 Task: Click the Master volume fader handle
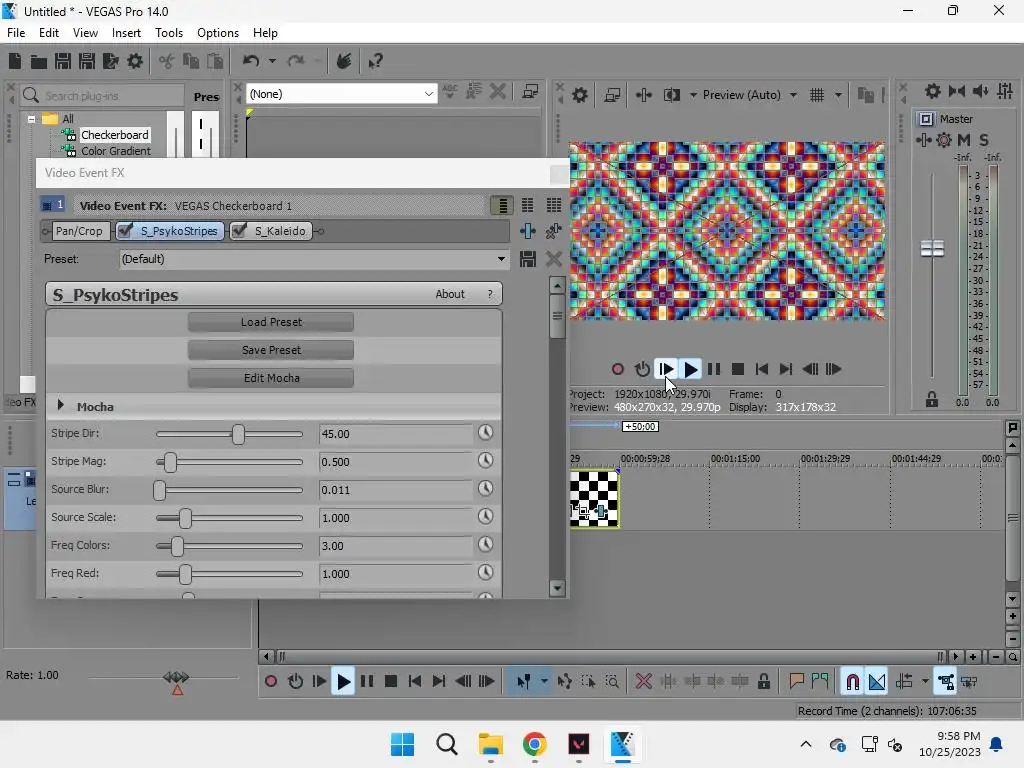[932, 249]
